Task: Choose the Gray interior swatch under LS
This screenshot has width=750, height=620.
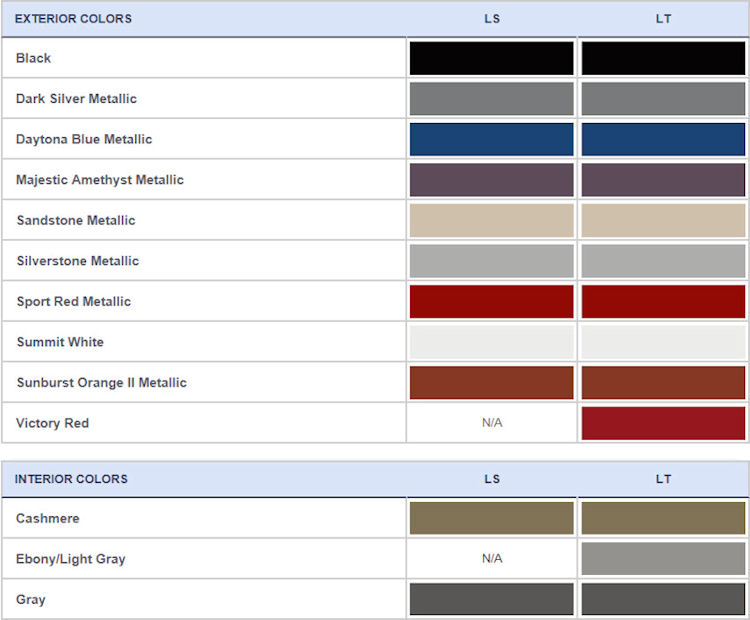Action: tap(491, 599)
